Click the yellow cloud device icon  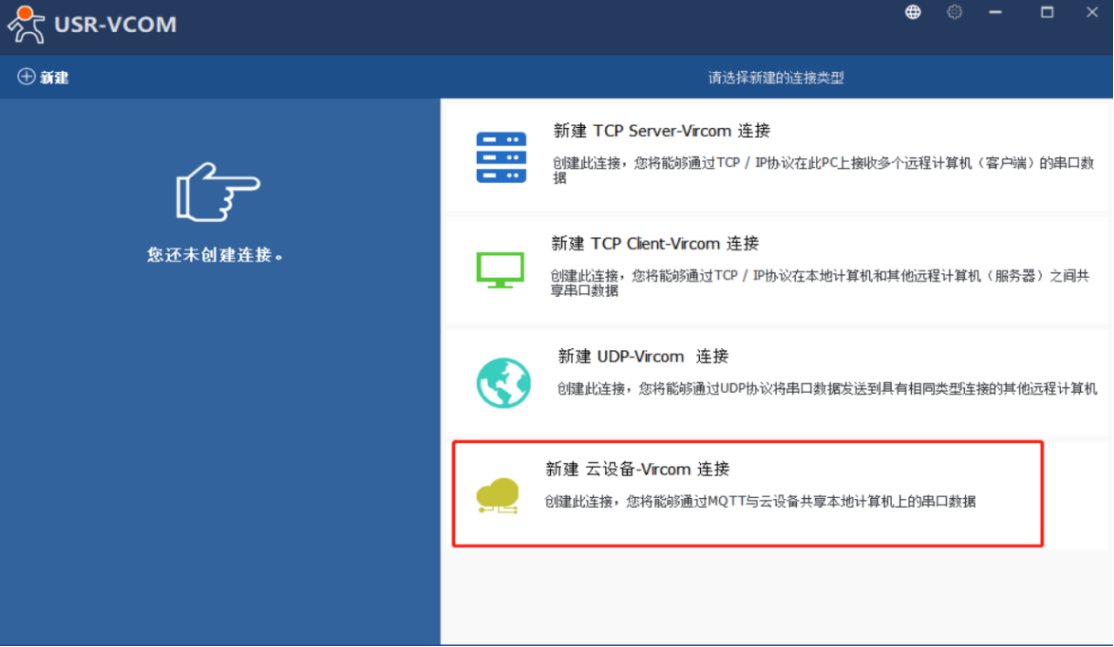498,495
